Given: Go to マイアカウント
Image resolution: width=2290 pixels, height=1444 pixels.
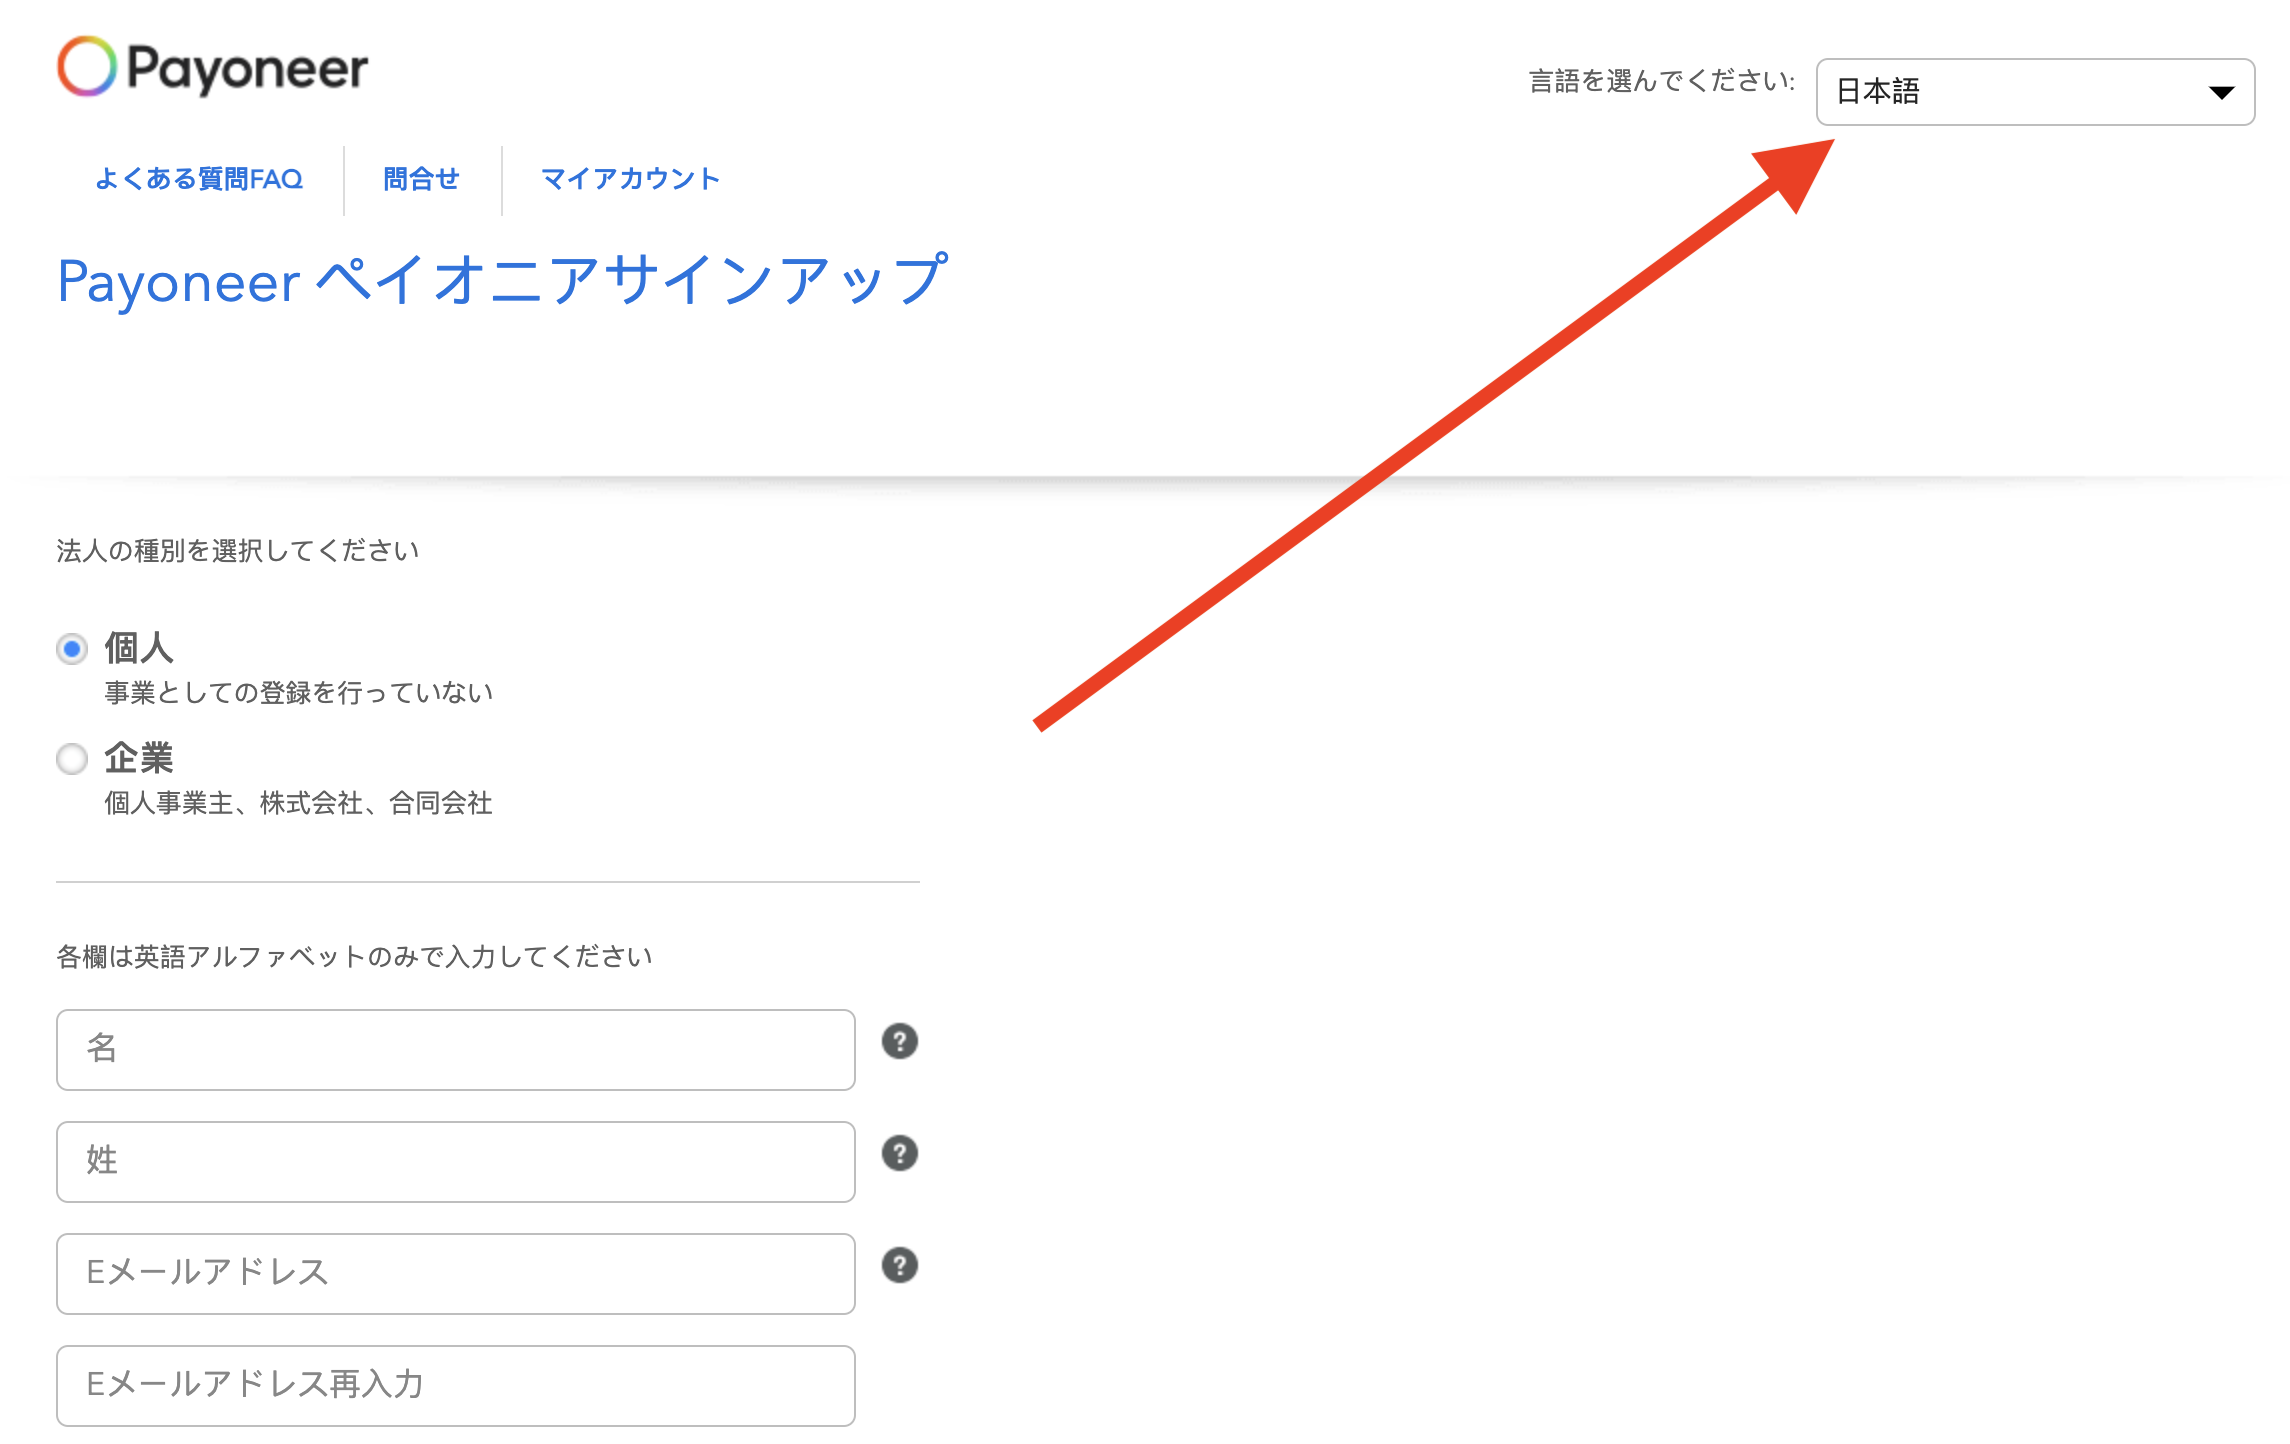Looking at the screenshot, I should pos(630,179).
